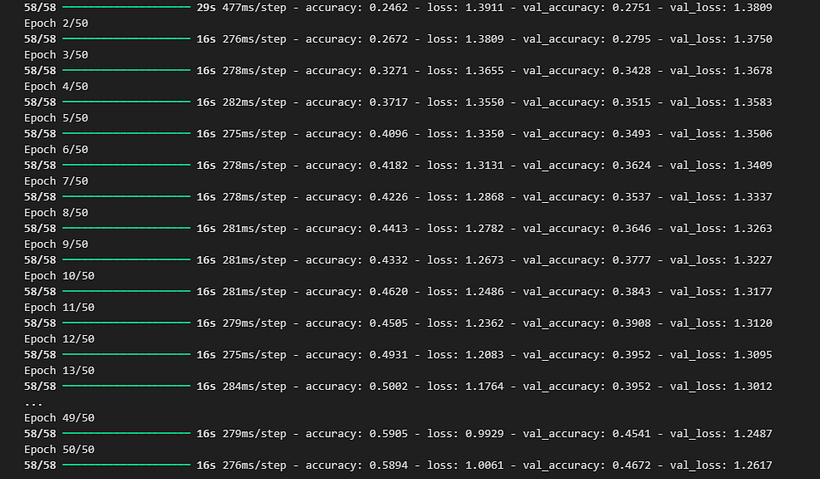Expand the truncated "..." output ellipsis
Image resolution: width=820 pixels, height=479 pixels.
click(x=33, y=402)
